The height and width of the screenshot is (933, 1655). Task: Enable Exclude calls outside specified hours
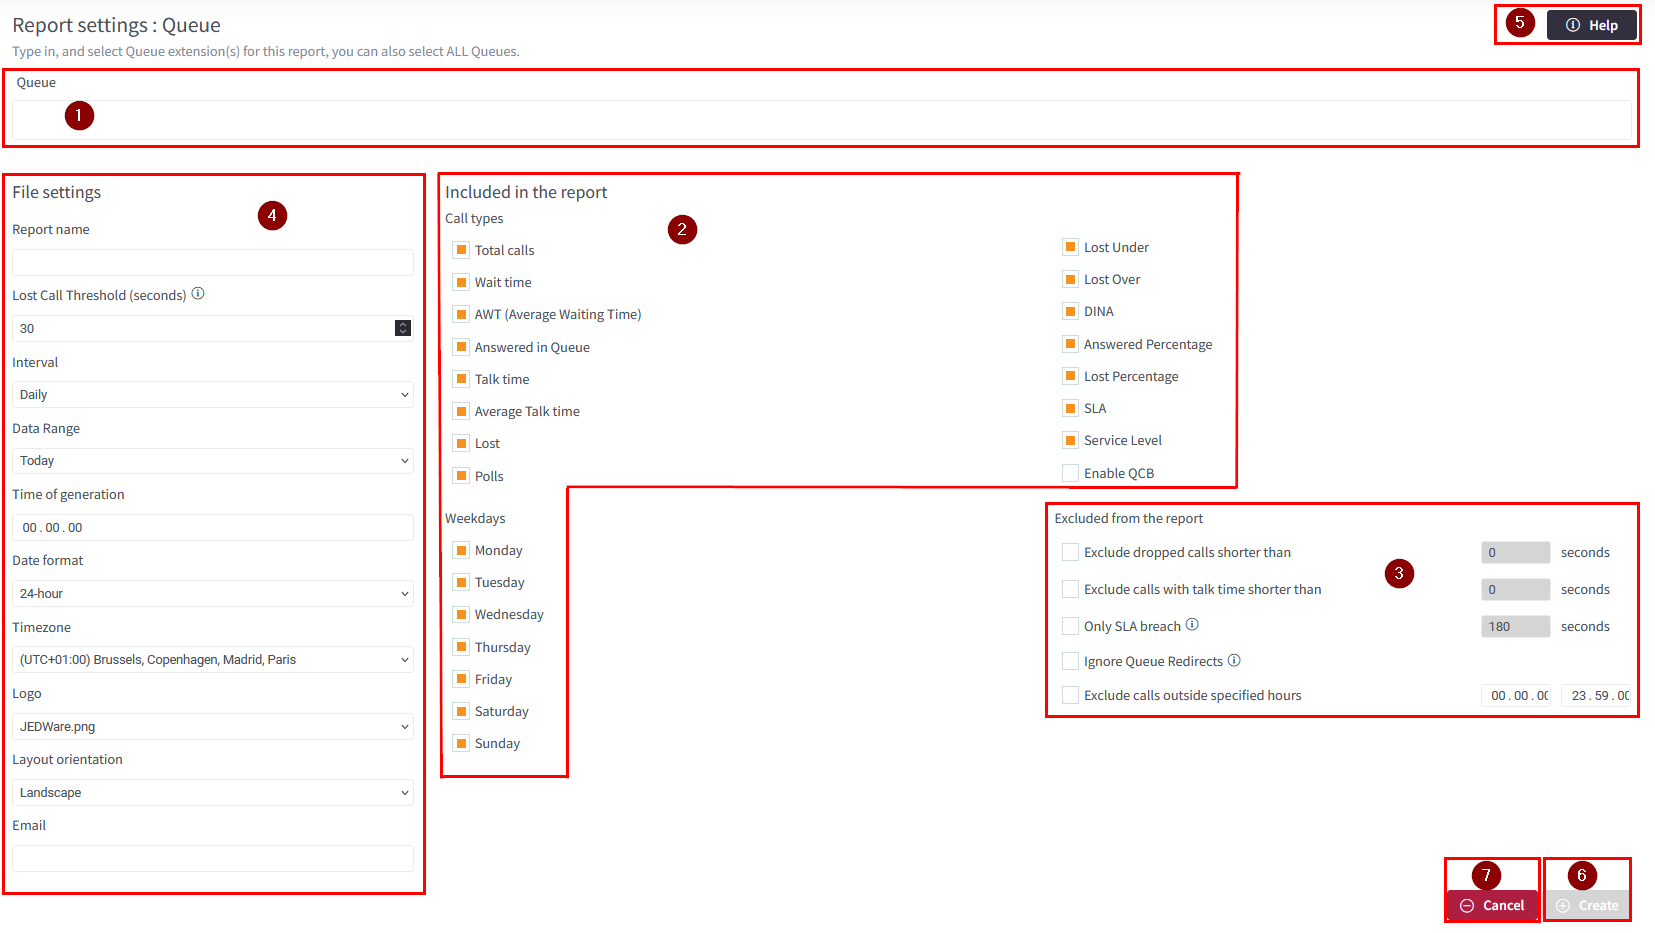point(1070,695)
